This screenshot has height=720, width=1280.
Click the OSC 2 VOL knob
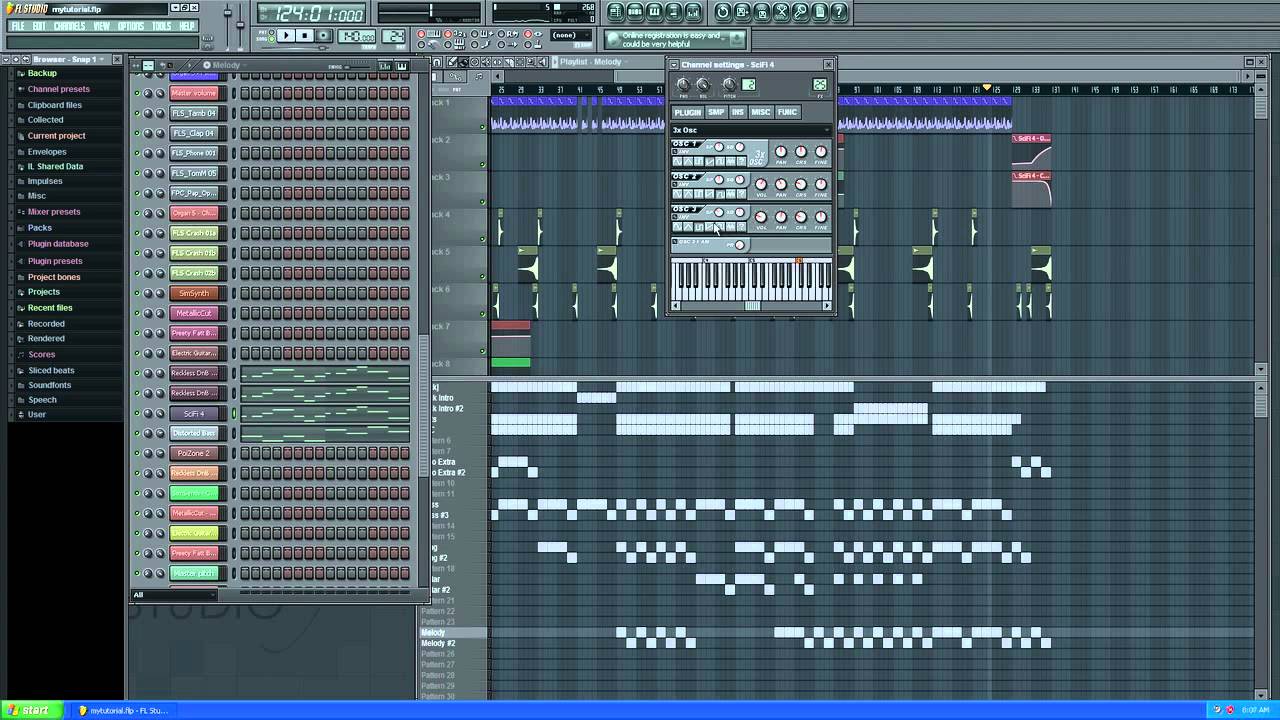(761, 185)
